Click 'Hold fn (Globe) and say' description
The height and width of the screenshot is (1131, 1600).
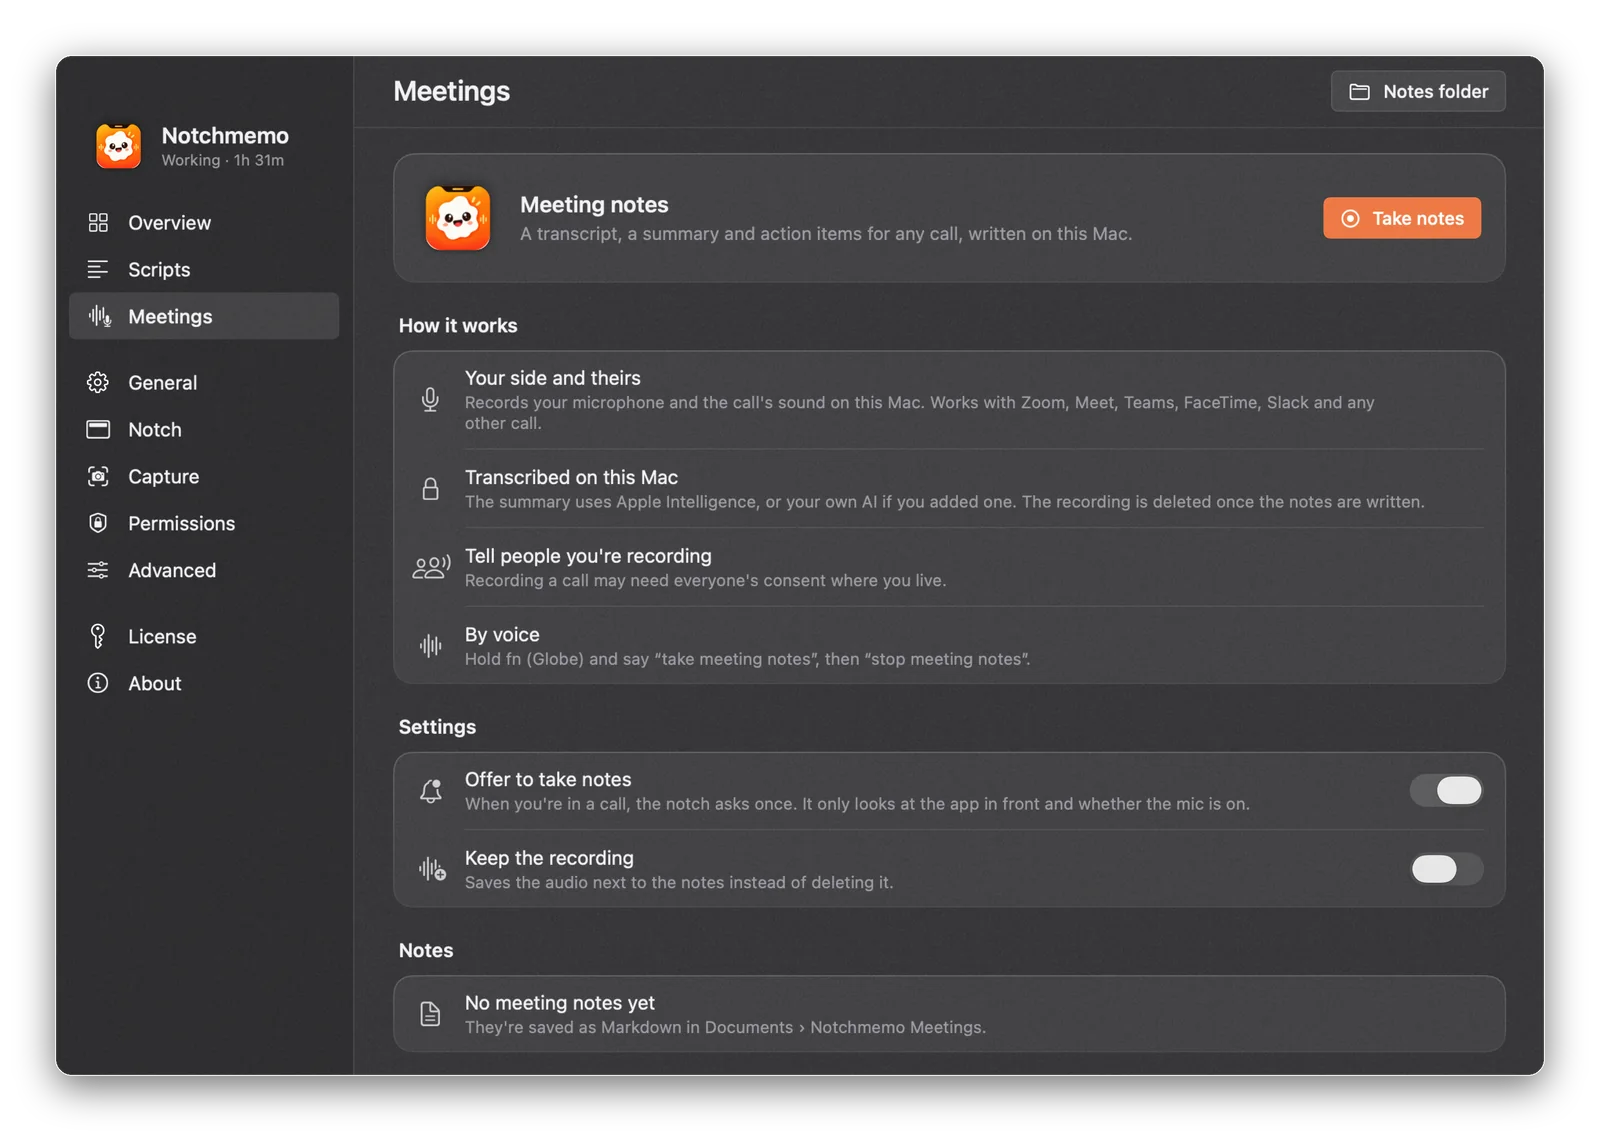(747, 659)
